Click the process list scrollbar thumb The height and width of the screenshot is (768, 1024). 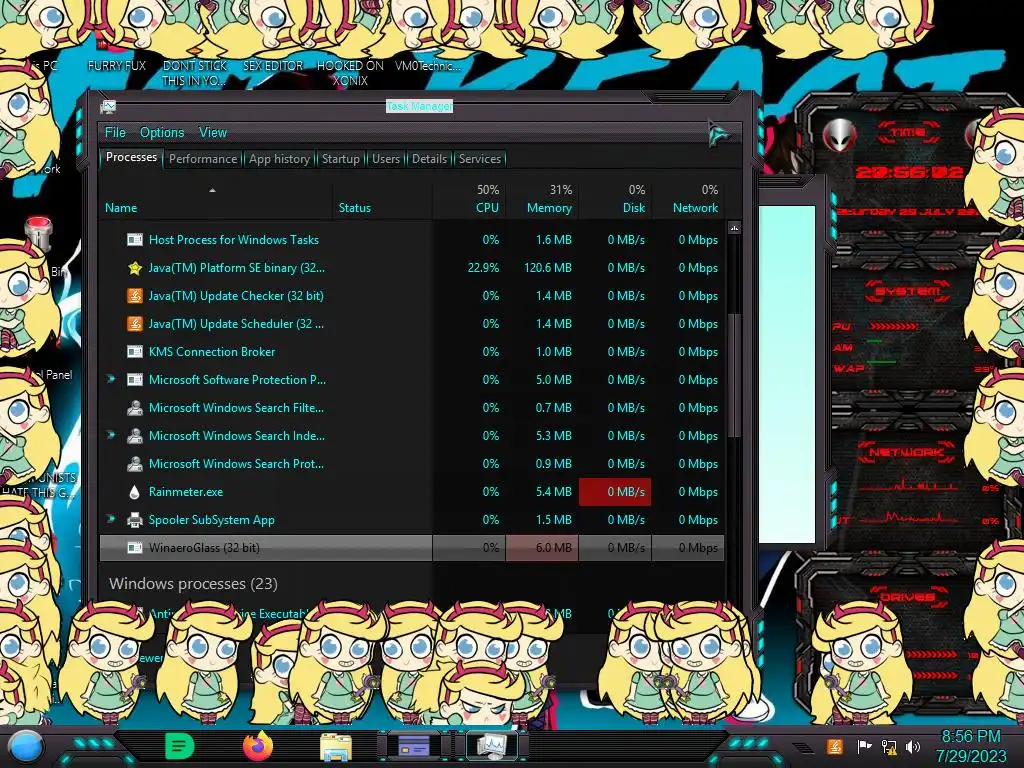pyautogui.click(x=734, y=374)
